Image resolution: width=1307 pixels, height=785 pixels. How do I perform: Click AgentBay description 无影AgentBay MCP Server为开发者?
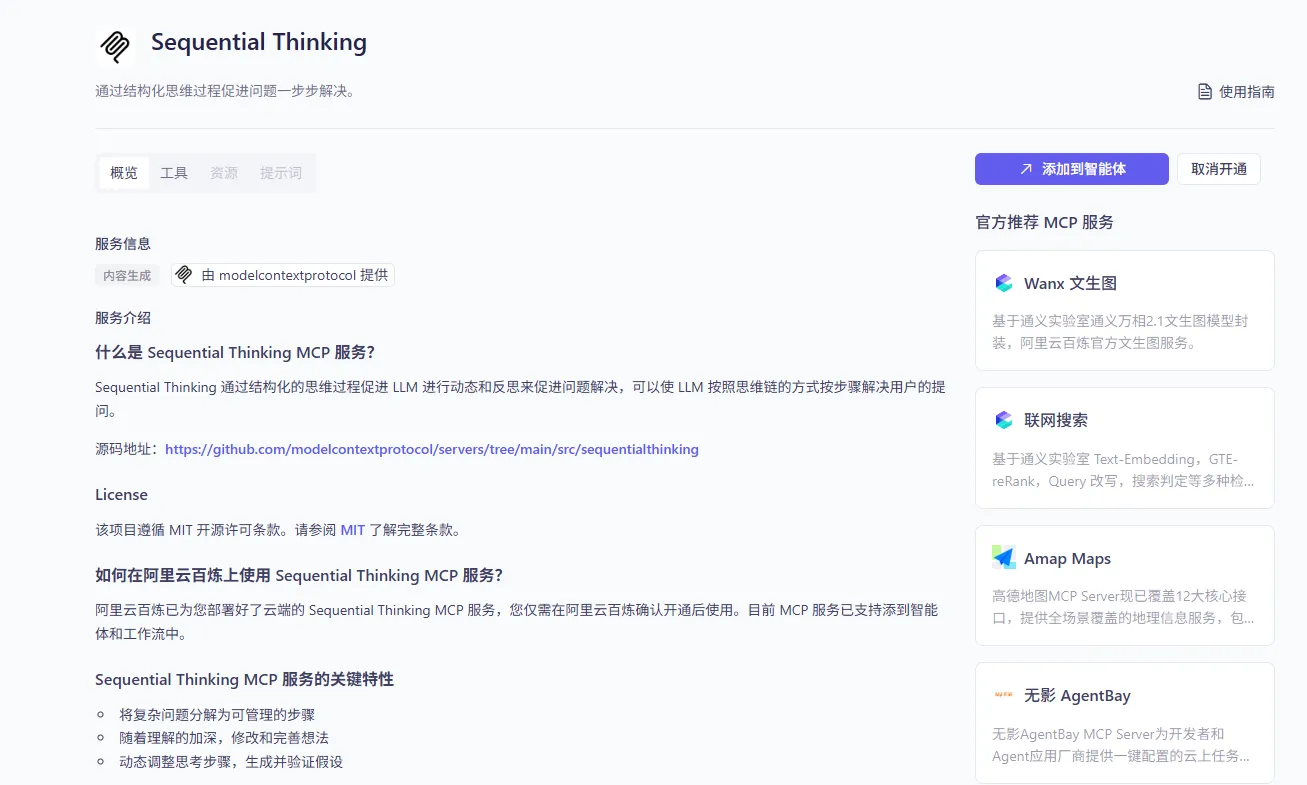coord(1121,745)
